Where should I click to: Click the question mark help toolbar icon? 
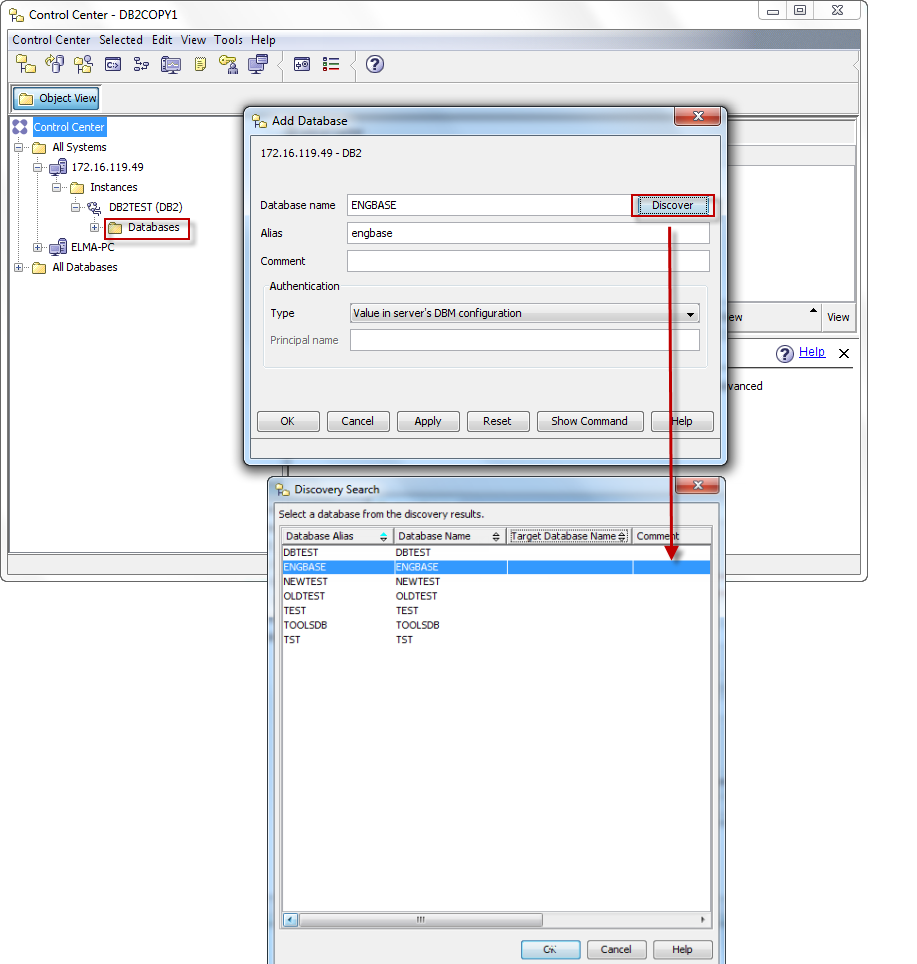tap(374, 64)
